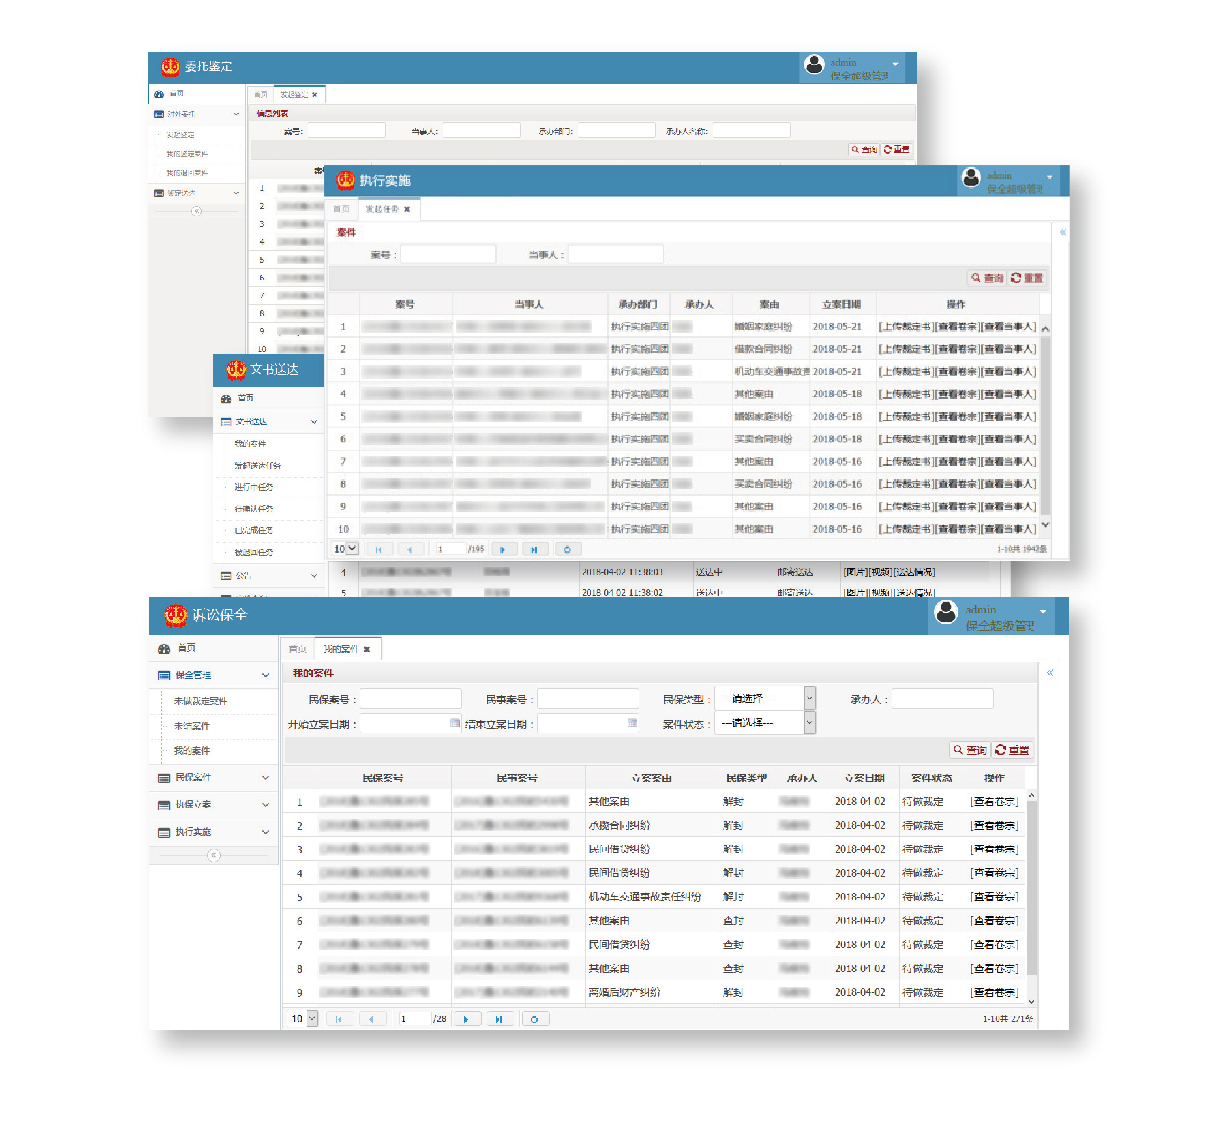Go to last page in 诉讼保全 pager
Viewport: 1218px width, 1129px height.
pyautogui.click(x=499, y=1019)
